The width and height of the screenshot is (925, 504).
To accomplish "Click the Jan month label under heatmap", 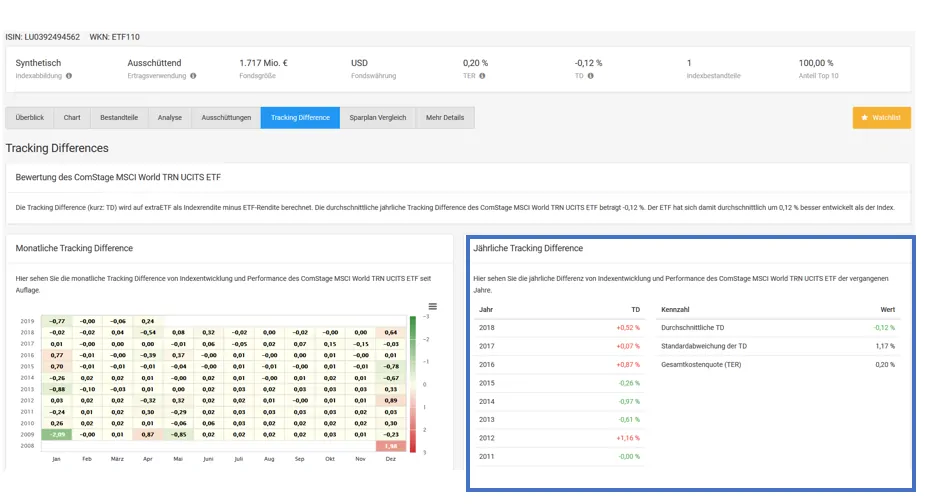I will tap(57, 459).
